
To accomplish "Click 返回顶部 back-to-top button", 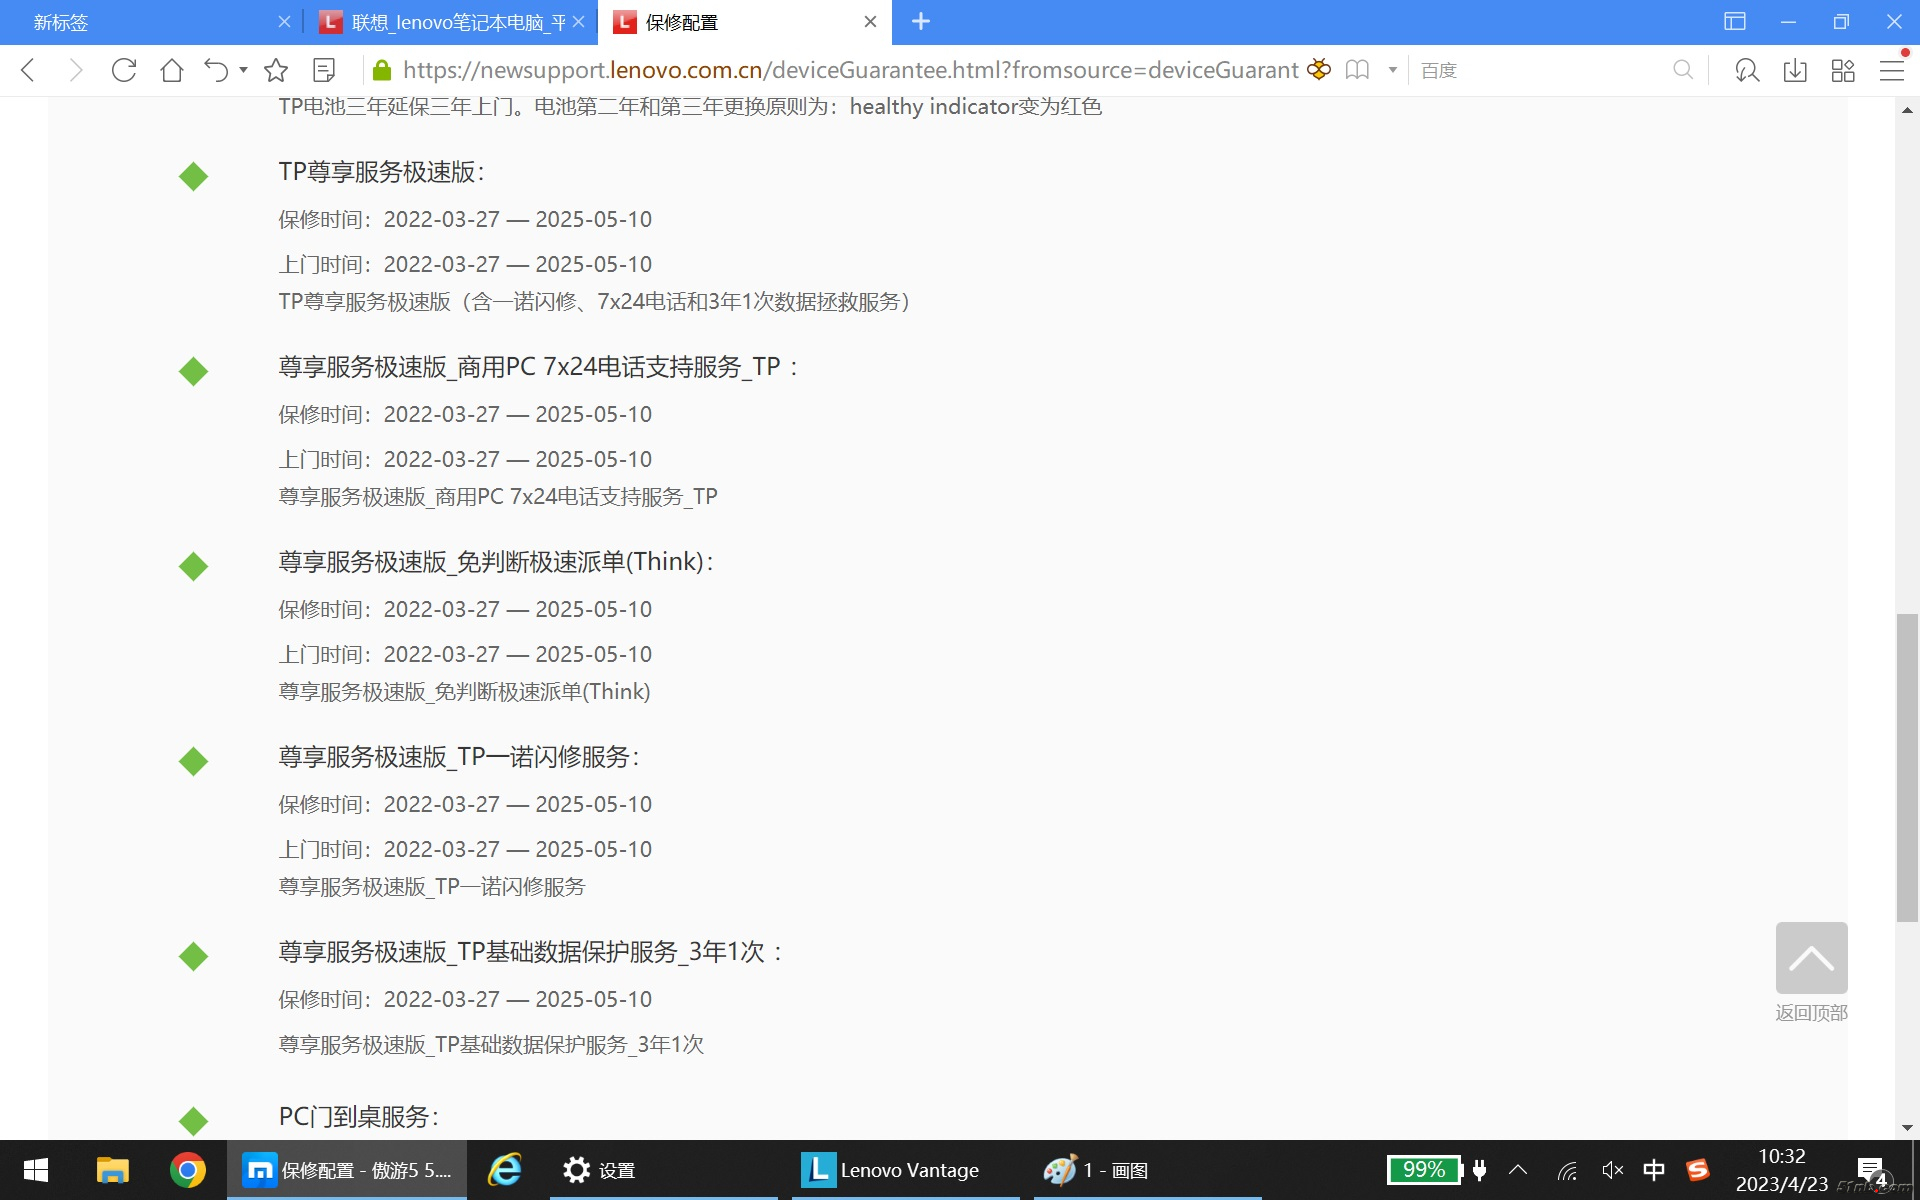I will (1811, 972).
